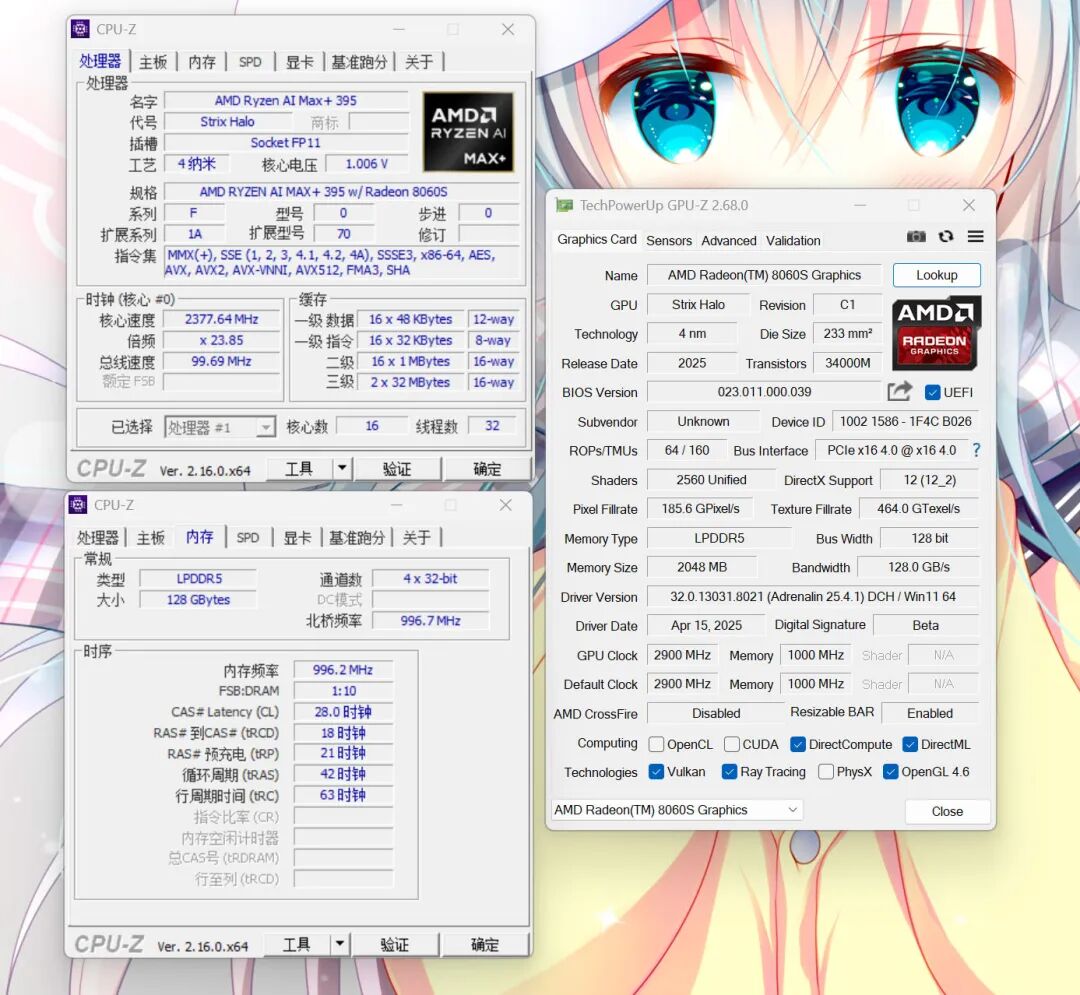Click Shaders value 2560 Unified
This screenshot has height=995, width=1080.
(x=711, y=480)
